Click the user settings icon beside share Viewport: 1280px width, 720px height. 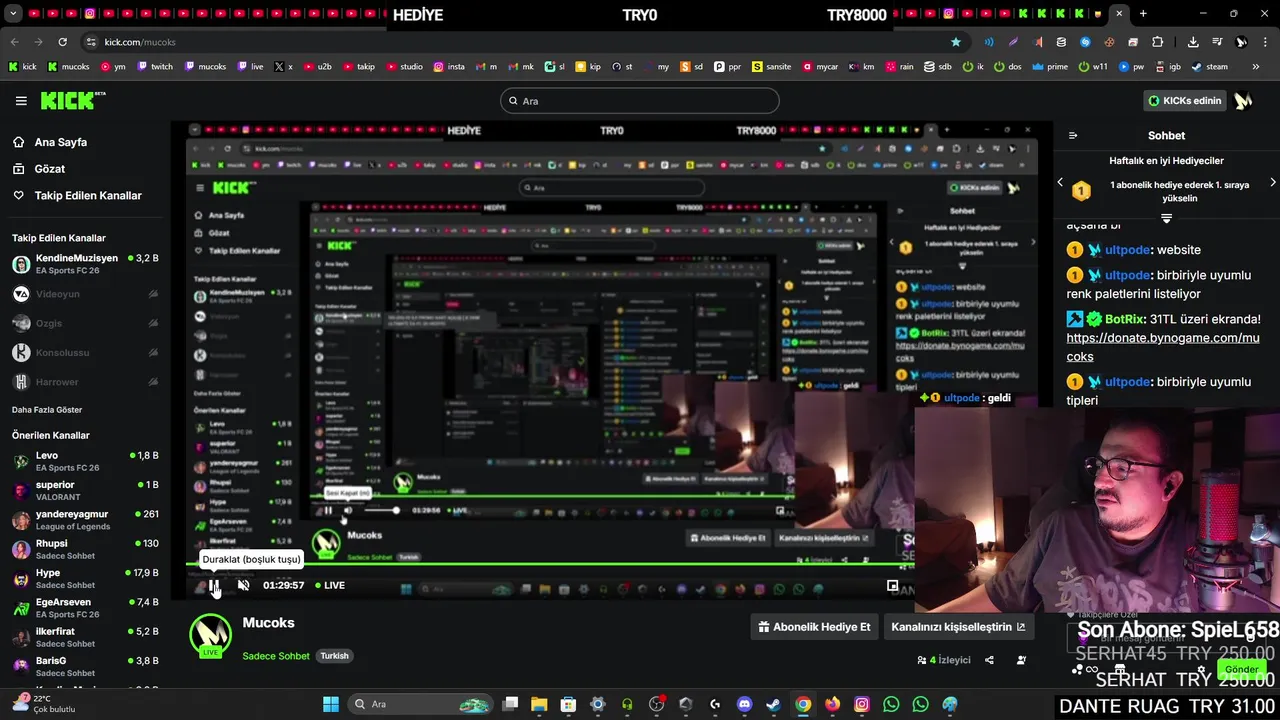(1021, 660)
